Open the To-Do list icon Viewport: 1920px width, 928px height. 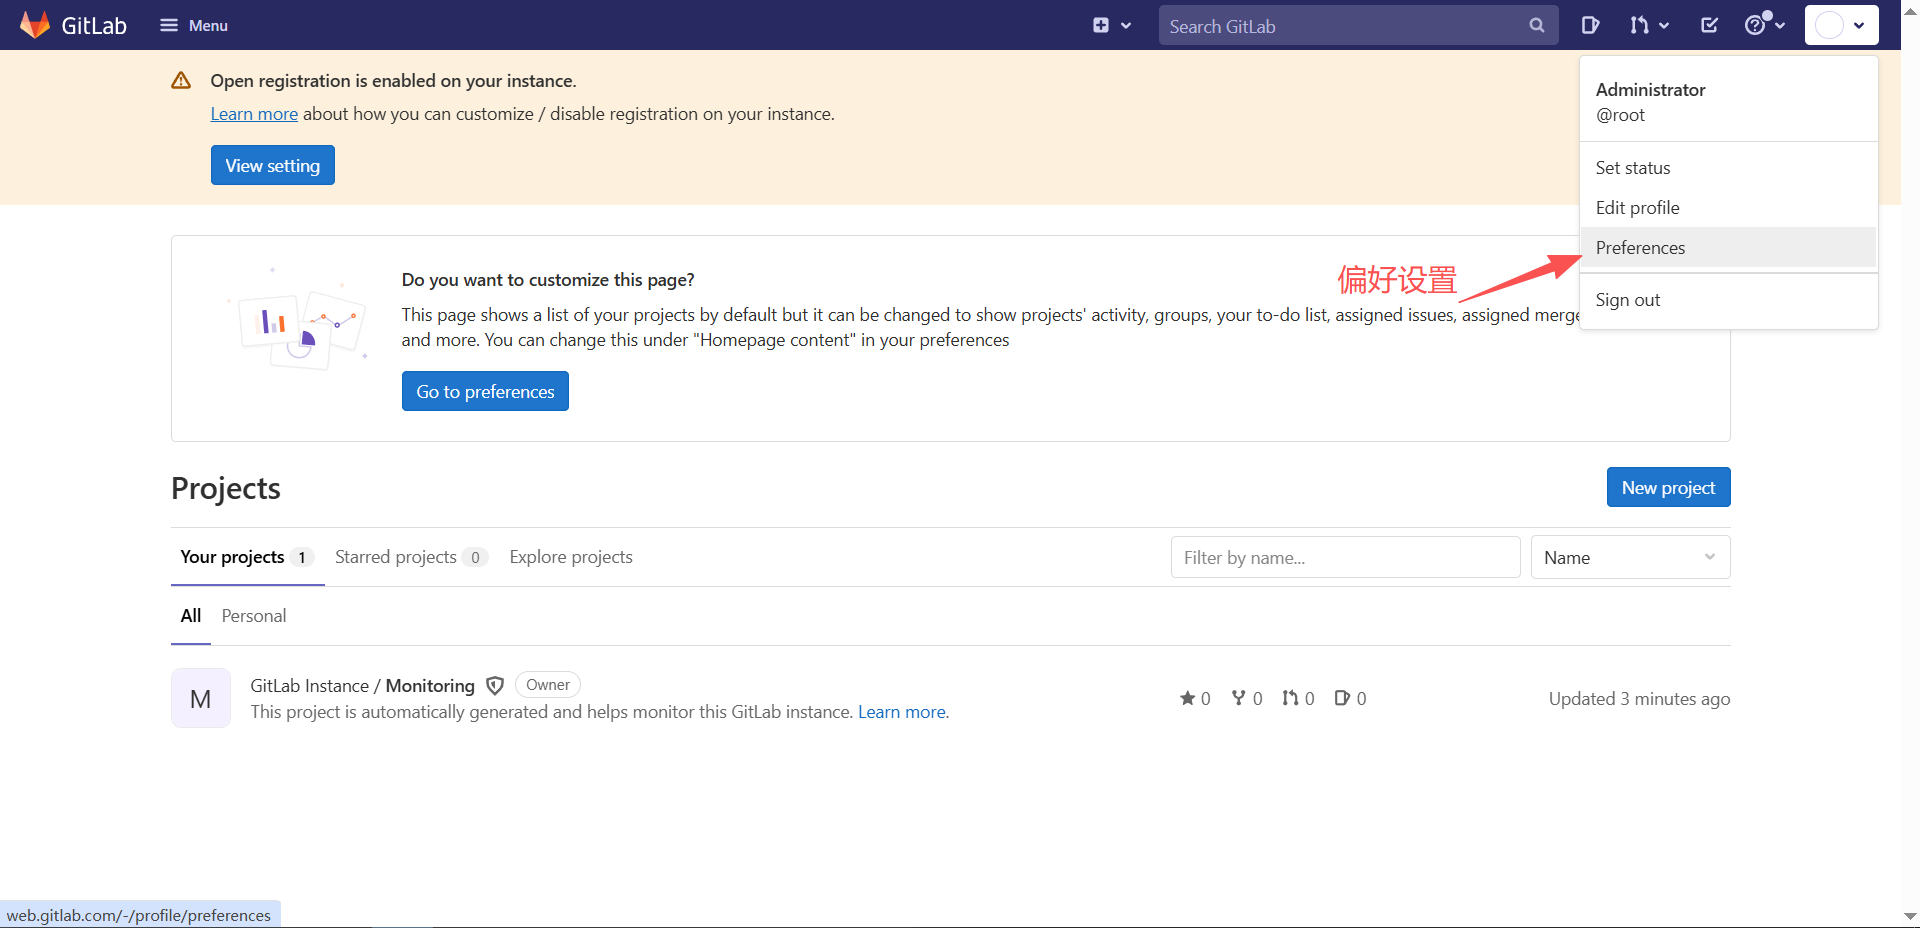pos(1709,25)
